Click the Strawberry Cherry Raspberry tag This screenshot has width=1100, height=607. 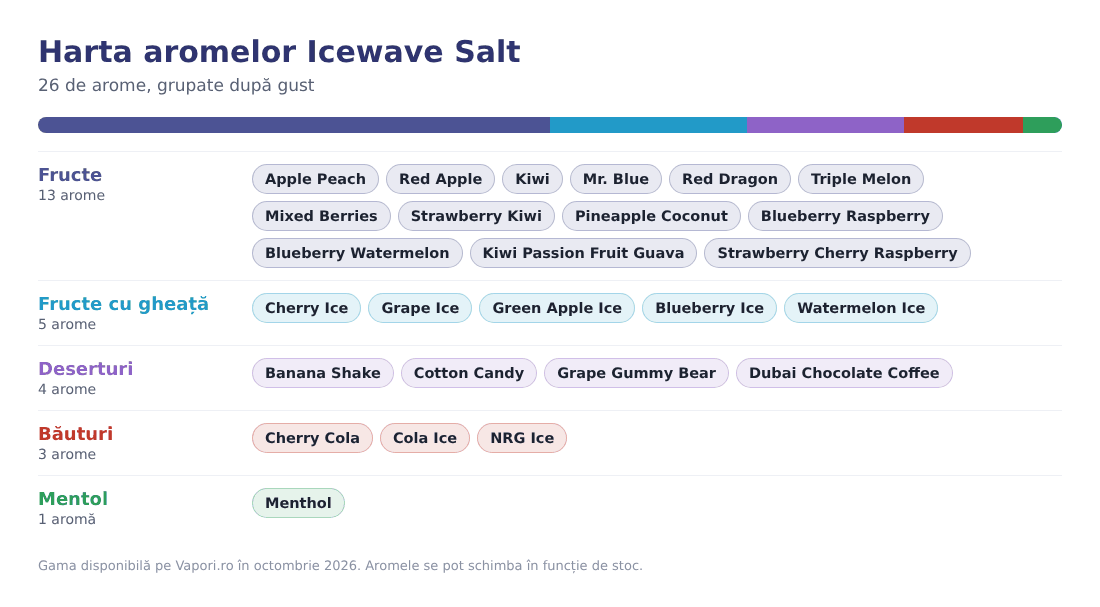point(837,253)
